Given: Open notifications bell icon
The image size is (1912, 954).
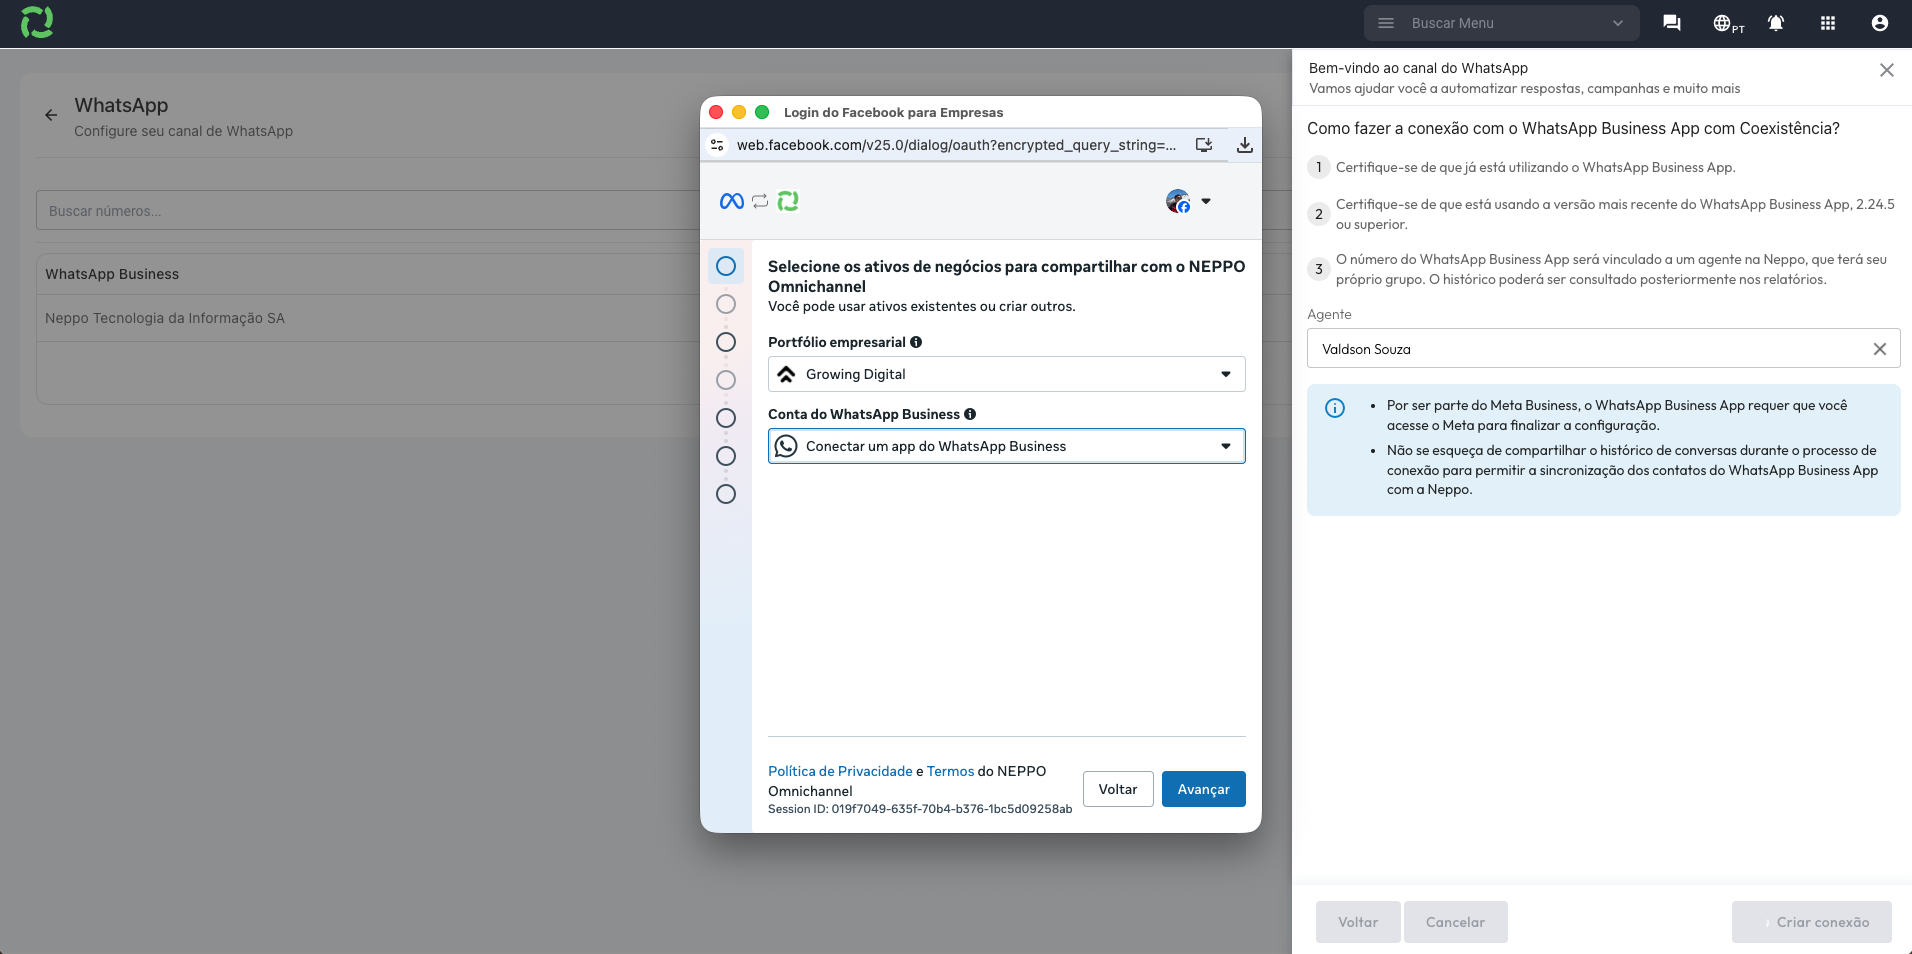Looking at the screenshot, I should pos(1776,23).
